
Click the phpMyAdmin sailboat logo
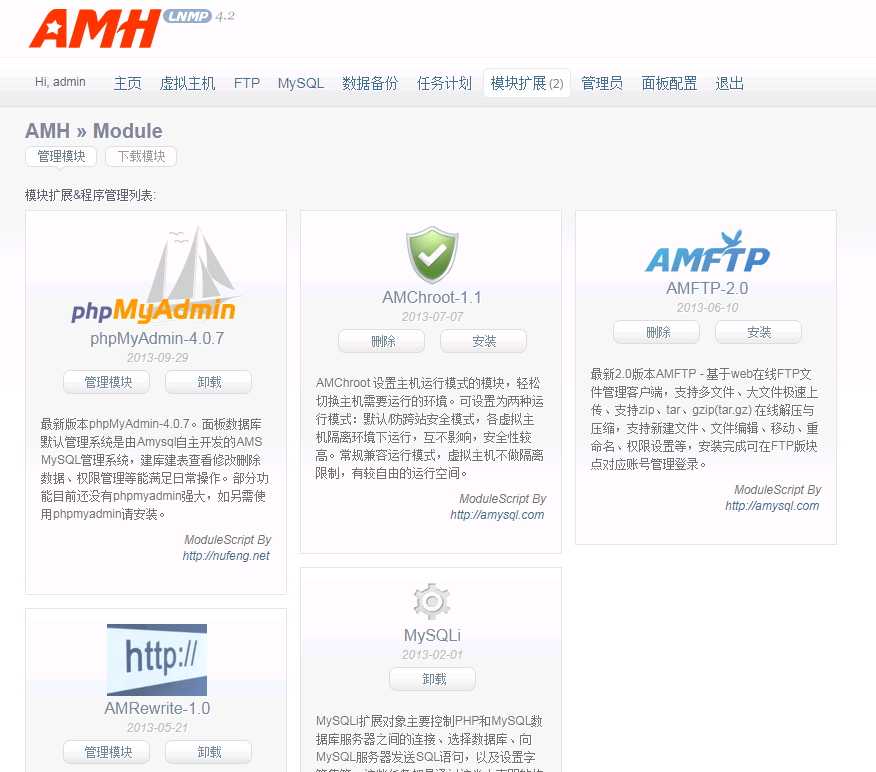coord(156,275)
